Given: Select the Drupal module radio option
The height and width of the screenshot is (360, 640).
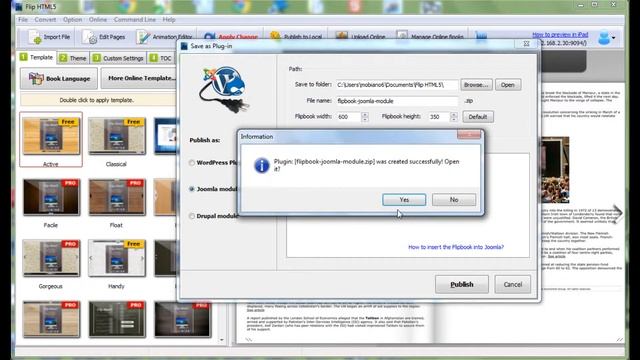Looking at the screenshot, I should [x=191, y=216].
